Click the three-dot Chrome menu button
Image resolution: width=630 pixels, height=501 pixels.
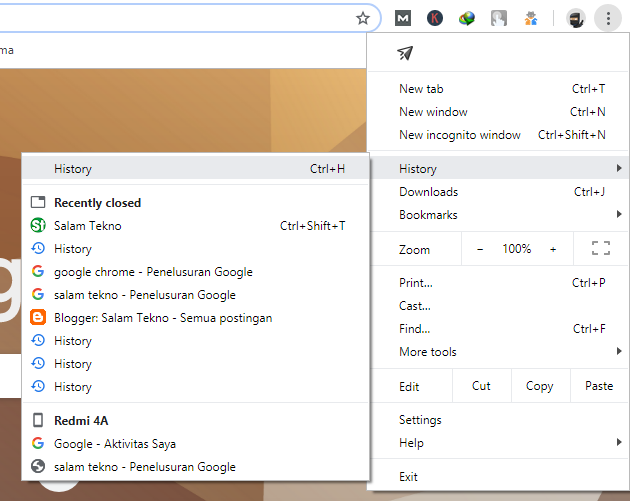(x=608, y=18)
